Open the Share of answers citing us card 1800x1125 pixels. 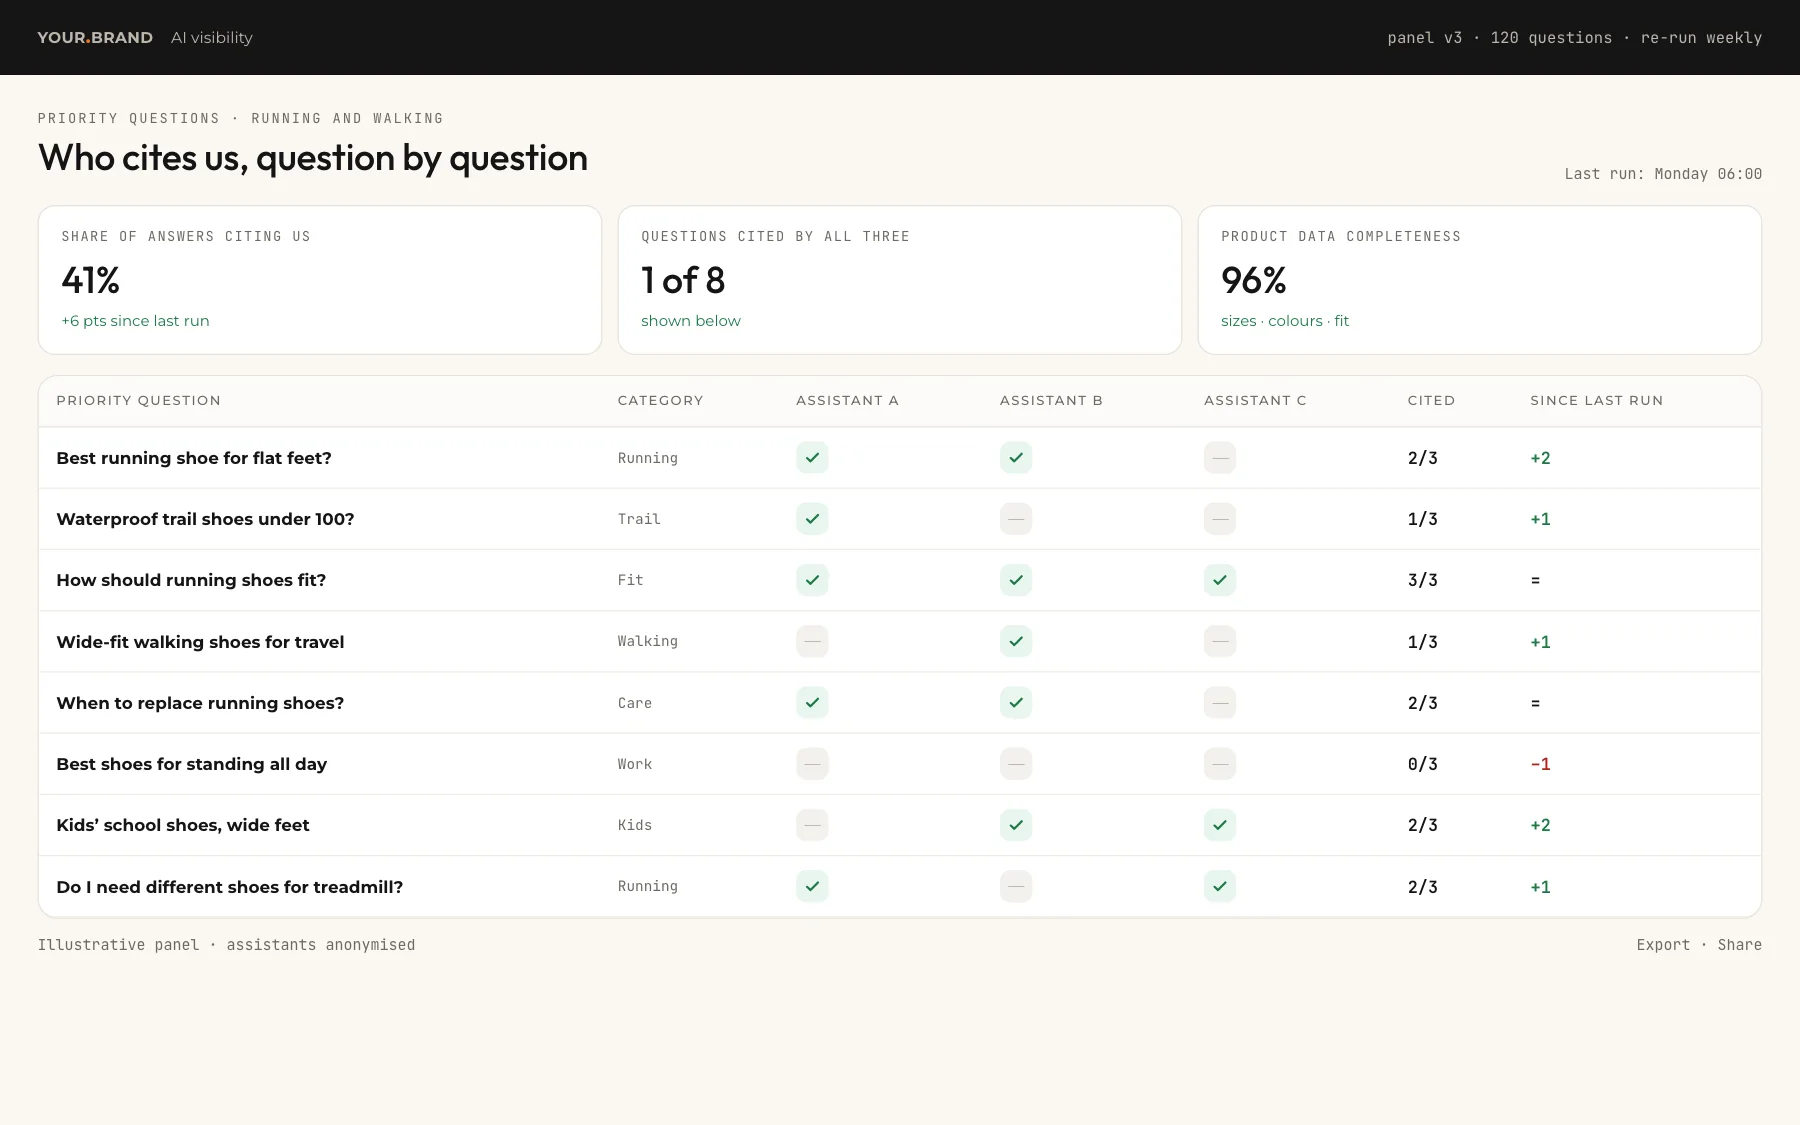pyautogui.click(x=320, y=280)
